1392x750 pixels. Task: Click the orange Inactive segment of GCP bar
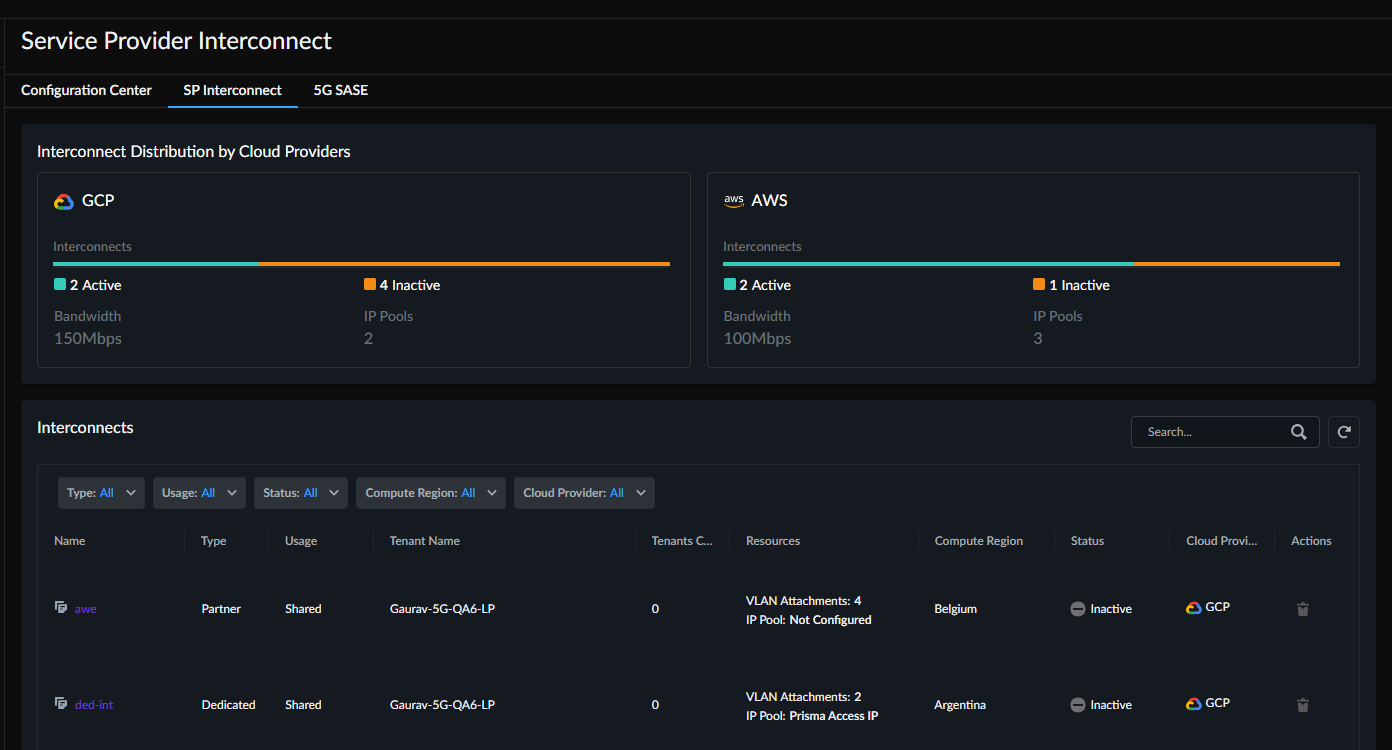coord(464,264)
